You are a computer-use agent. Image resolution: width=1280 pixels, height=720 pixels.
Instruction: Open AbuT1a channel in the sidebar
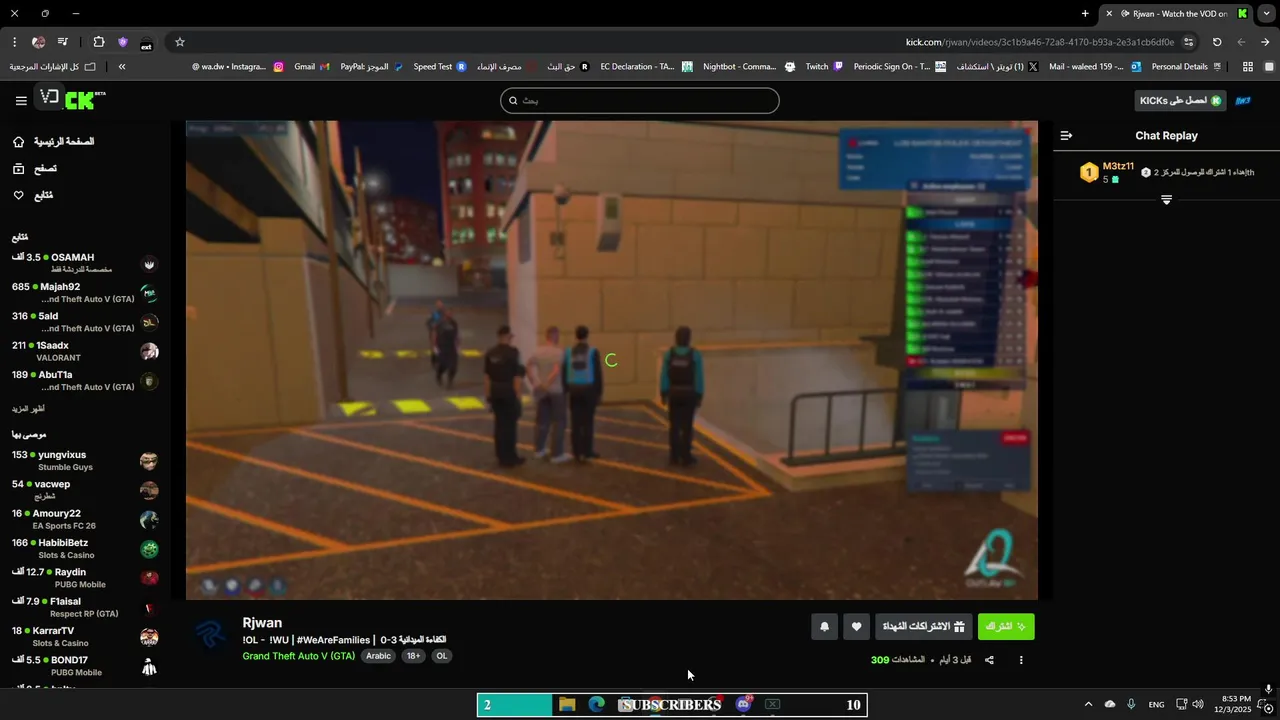pyautogui.click(x=85, y=381)
